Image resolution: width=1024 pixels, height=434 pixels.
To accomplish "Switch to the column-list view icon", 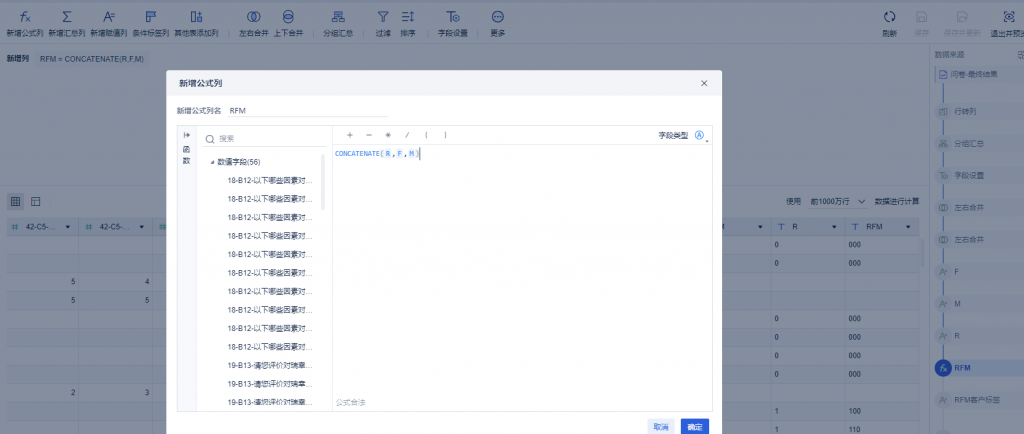I will [x=36, y=202].
